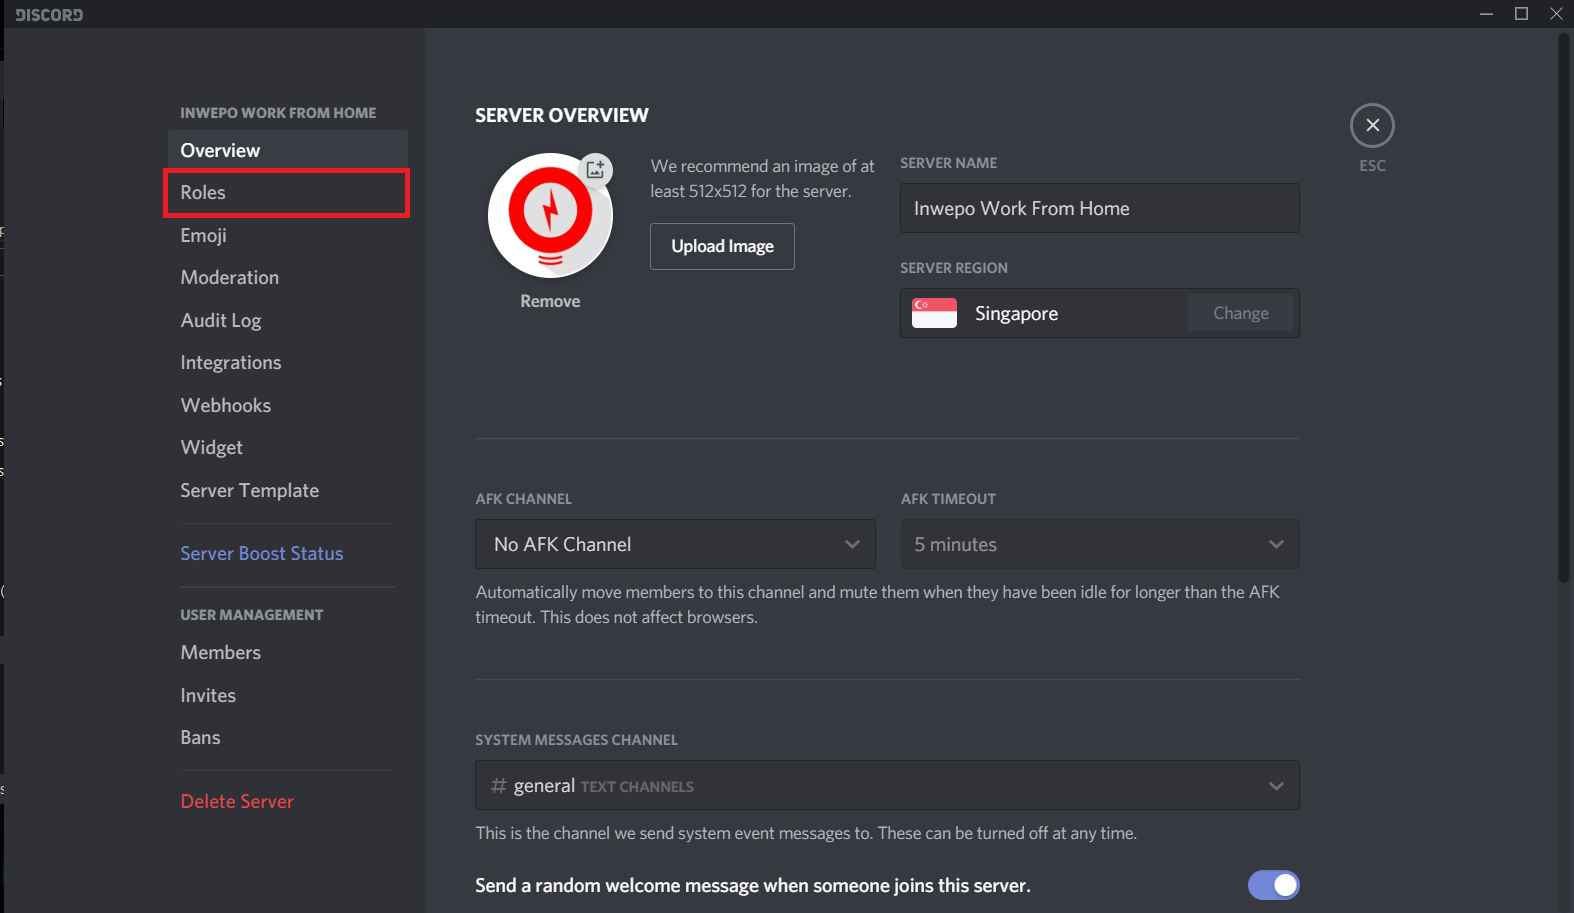This screenshot has height=913, width=1574.
Task: Expand the AFK Channel dropdown
Action: click(x=675, y=544)
